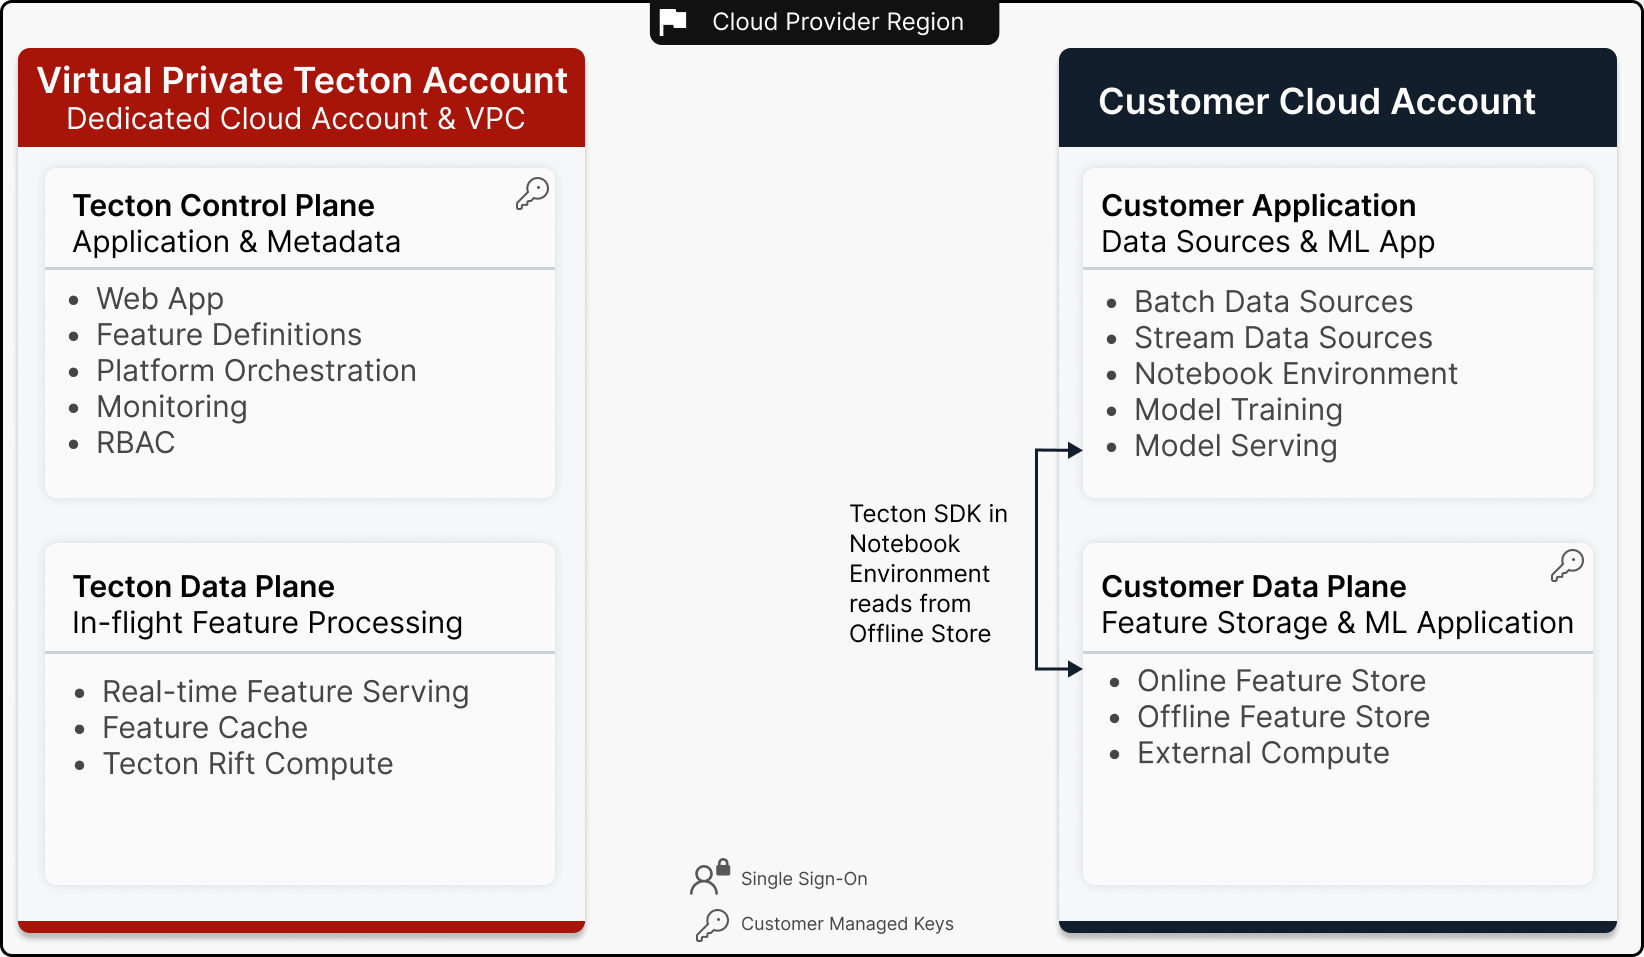Click the Single Sign-On user lock icon
Viewport: 1644px width, 957px height.
point(710,877)
